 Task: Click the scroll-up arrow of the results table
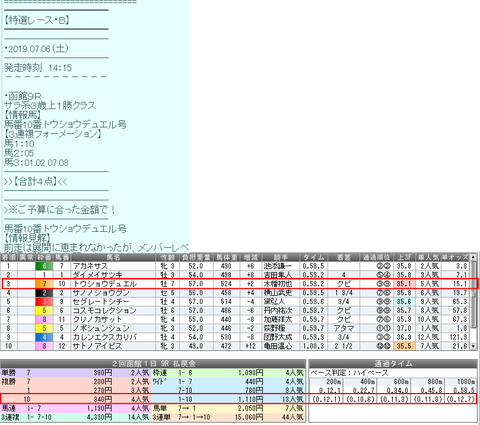click(473, 257)
